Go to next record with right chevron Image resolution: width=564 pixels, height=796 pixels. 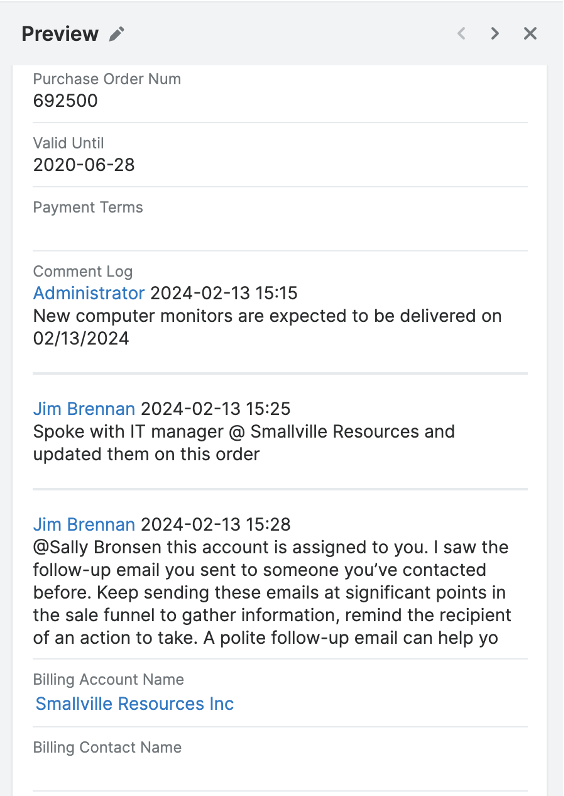494,34
